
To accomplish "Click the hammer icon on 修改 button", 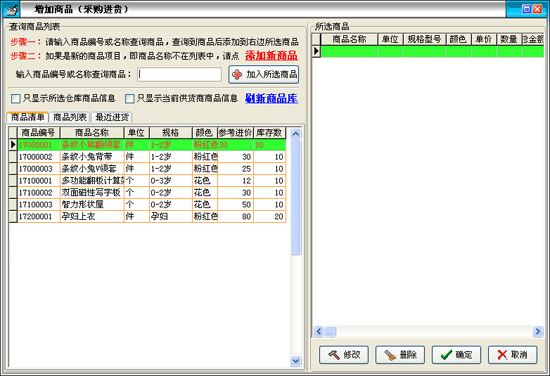I will click(x=334, y=355).
